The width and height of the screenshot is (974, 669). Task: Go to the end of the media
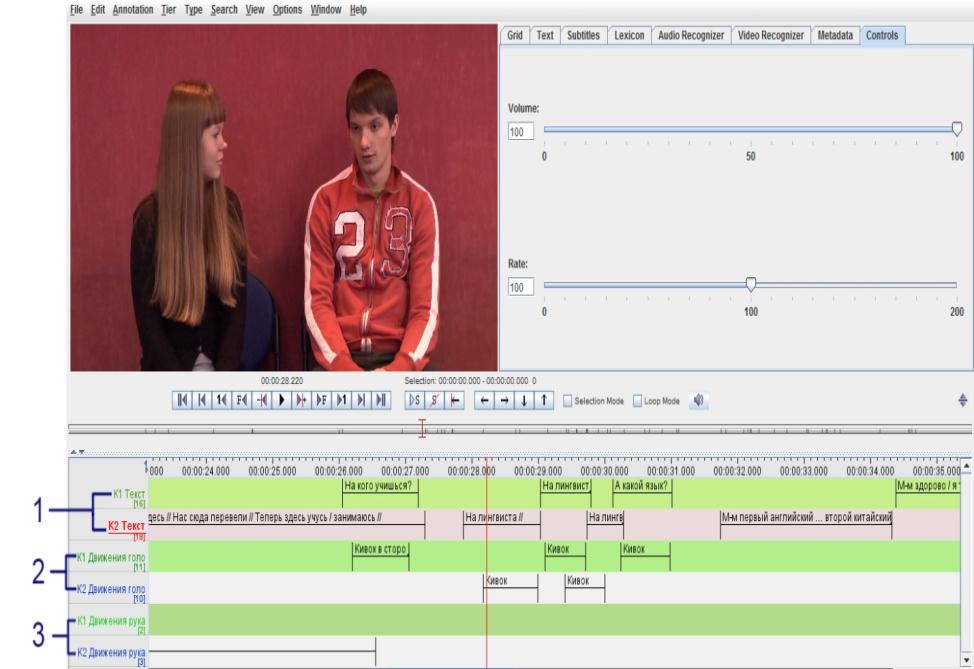pos(381,401)
